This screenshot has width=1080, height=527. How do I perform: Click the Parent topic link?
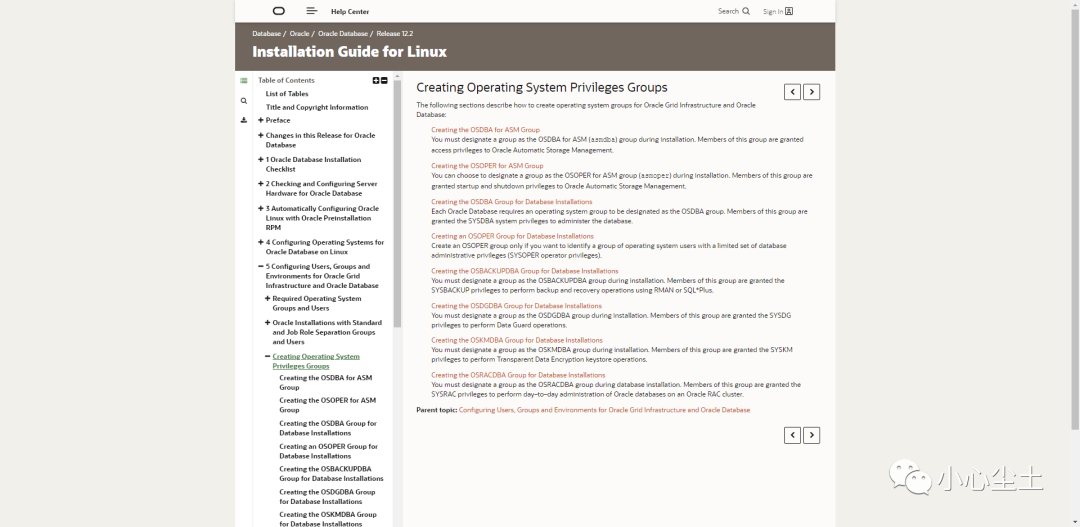(x=604, y=410)
